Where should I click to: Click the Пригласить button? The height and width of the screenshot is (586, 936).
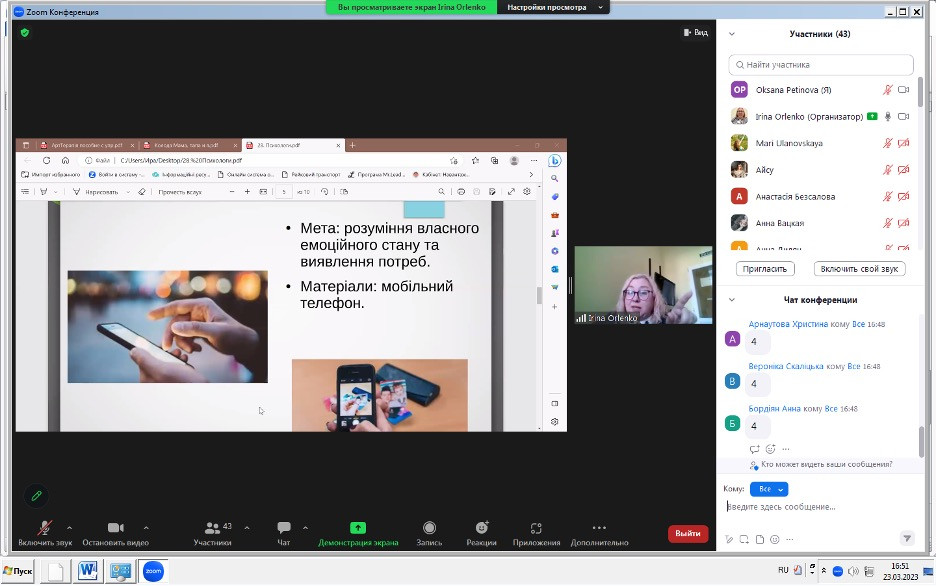point(765,269)
